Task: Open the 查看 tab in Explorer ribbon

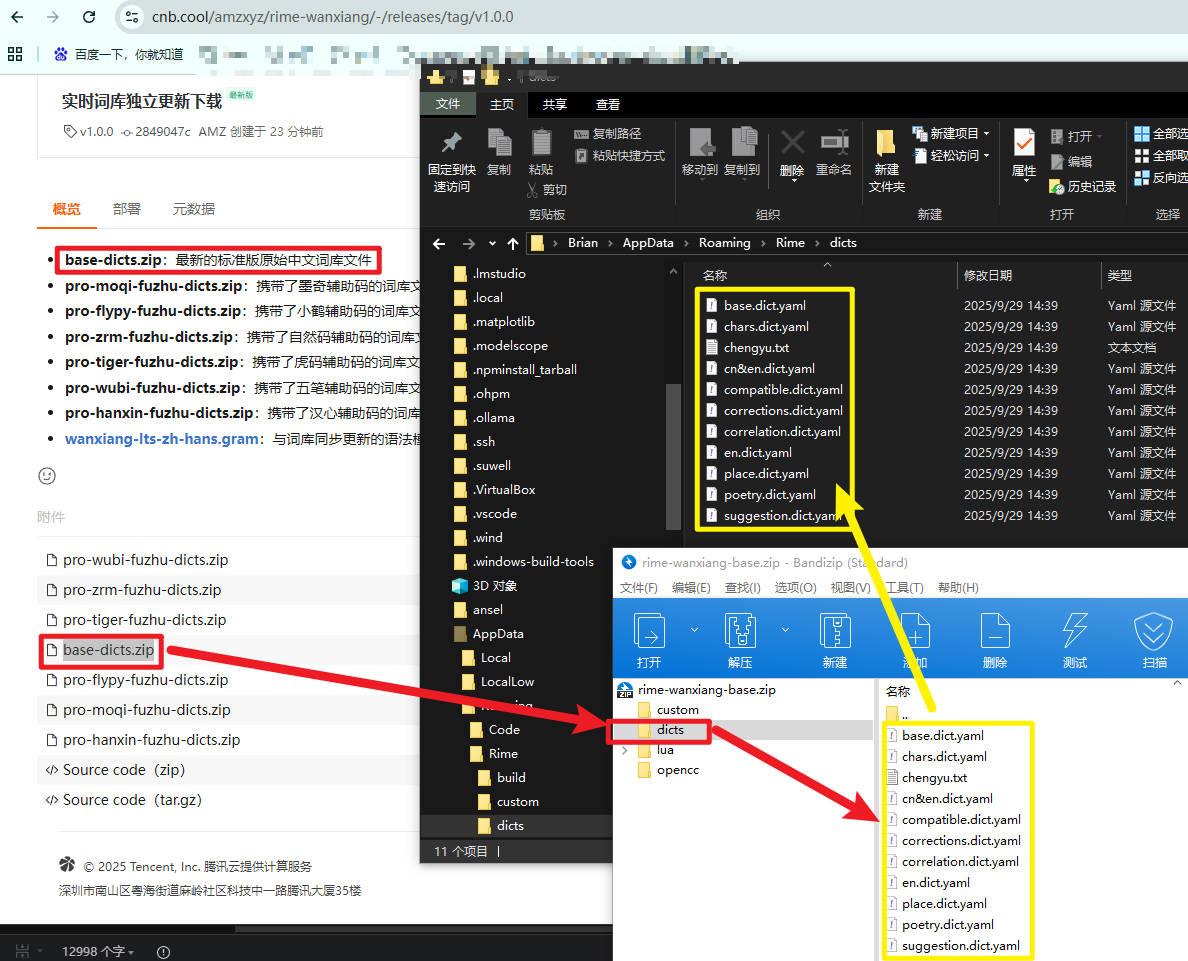Action: (x=607, y=104)
